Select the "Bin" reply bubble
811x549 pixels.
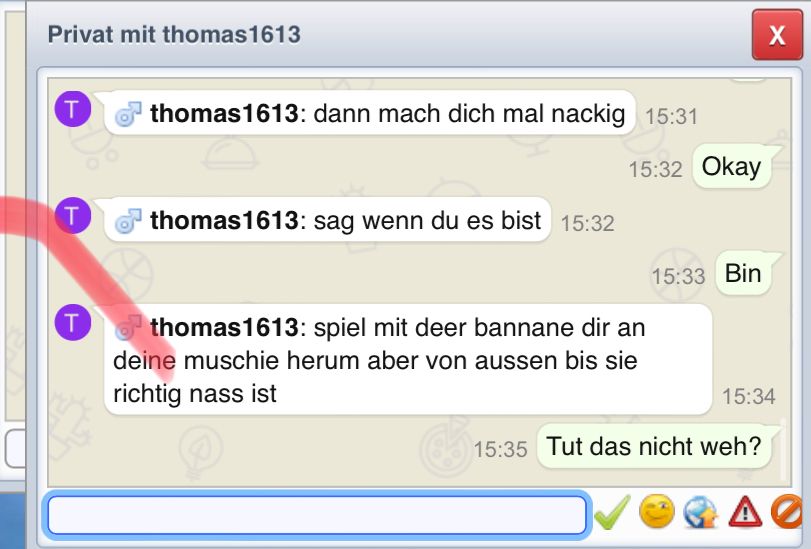coord(743,273)
